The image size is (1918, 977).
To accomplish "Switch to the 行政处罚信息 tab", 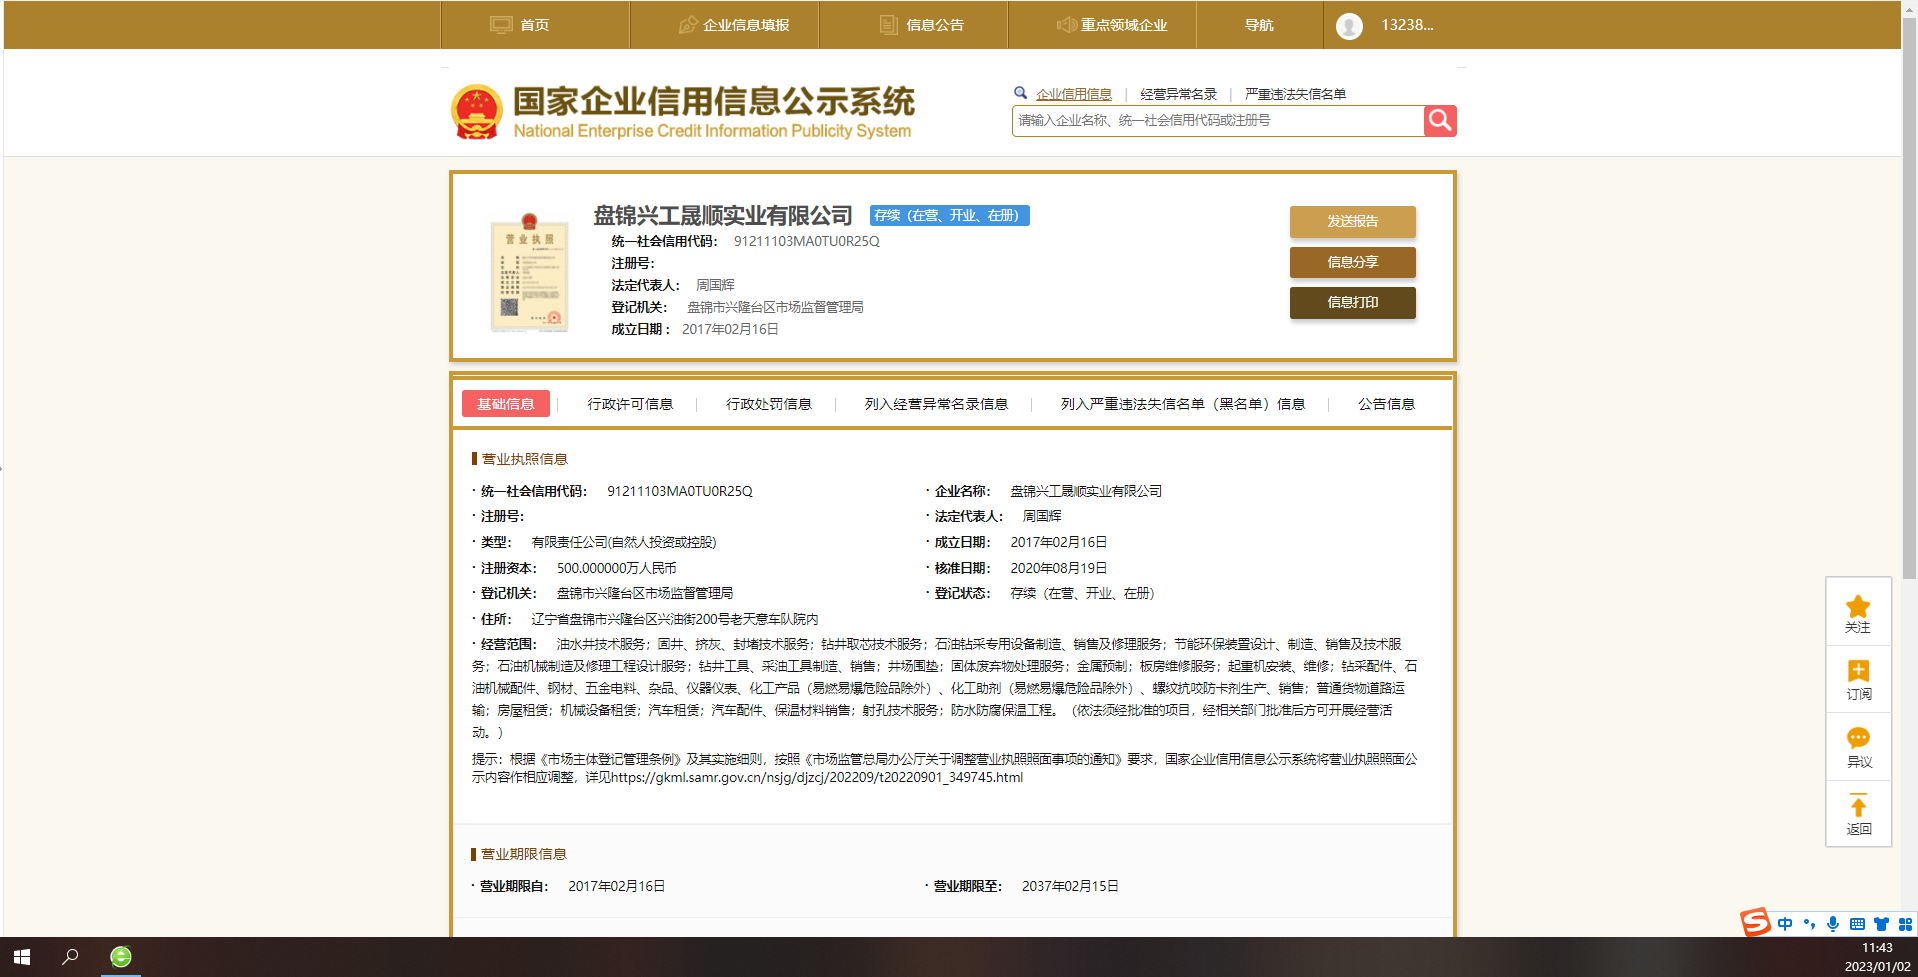I will 769,404.
